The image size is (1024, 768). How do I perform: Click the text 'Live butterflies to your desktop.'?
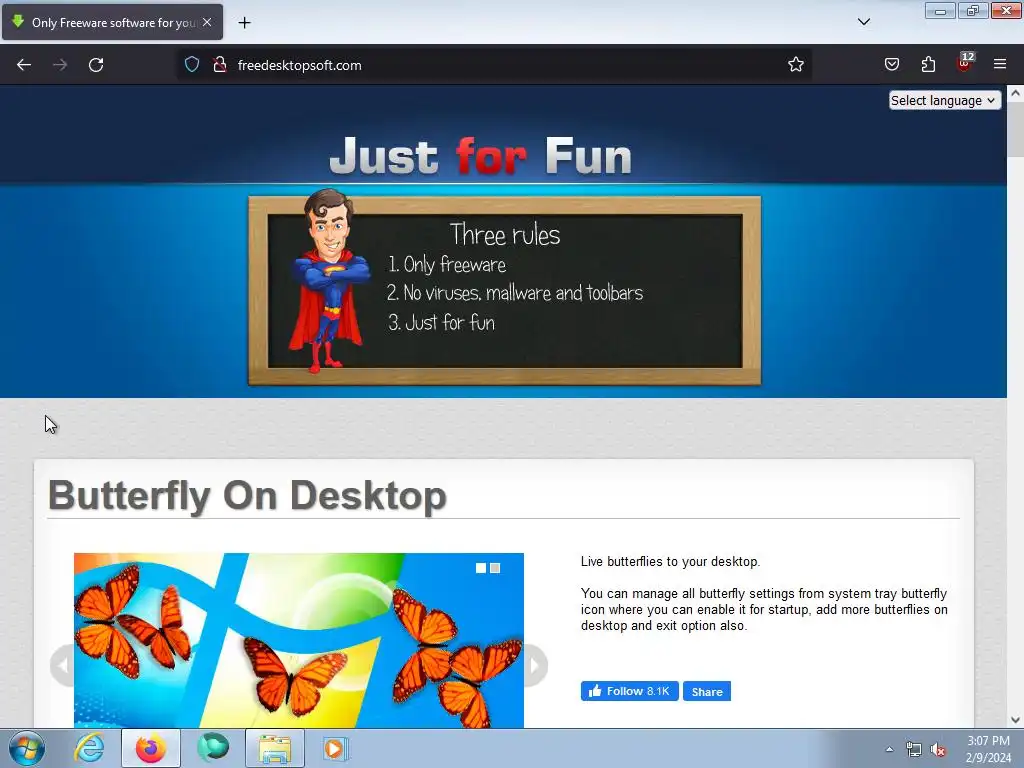coord(670,562)
